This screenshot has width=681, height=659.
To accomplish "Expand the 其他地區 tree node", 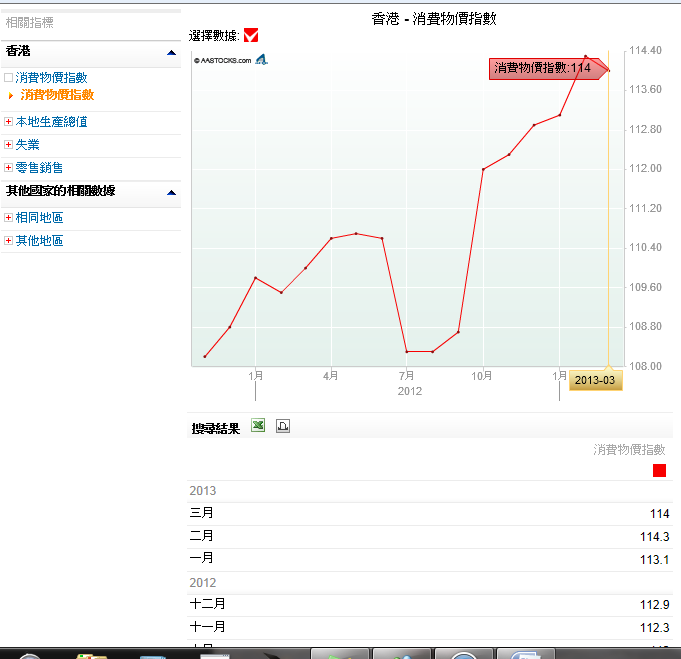I will [x=8, y=240].
